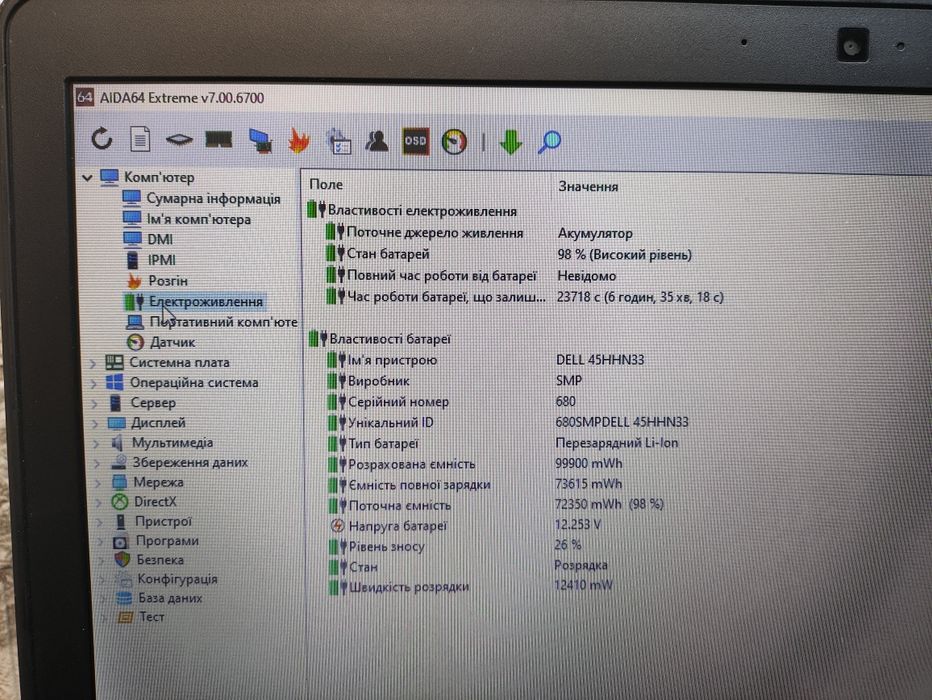Select the Тип батареї row
Image resolution: width=932 pixels, height=700 pixels.
point(503,443)
